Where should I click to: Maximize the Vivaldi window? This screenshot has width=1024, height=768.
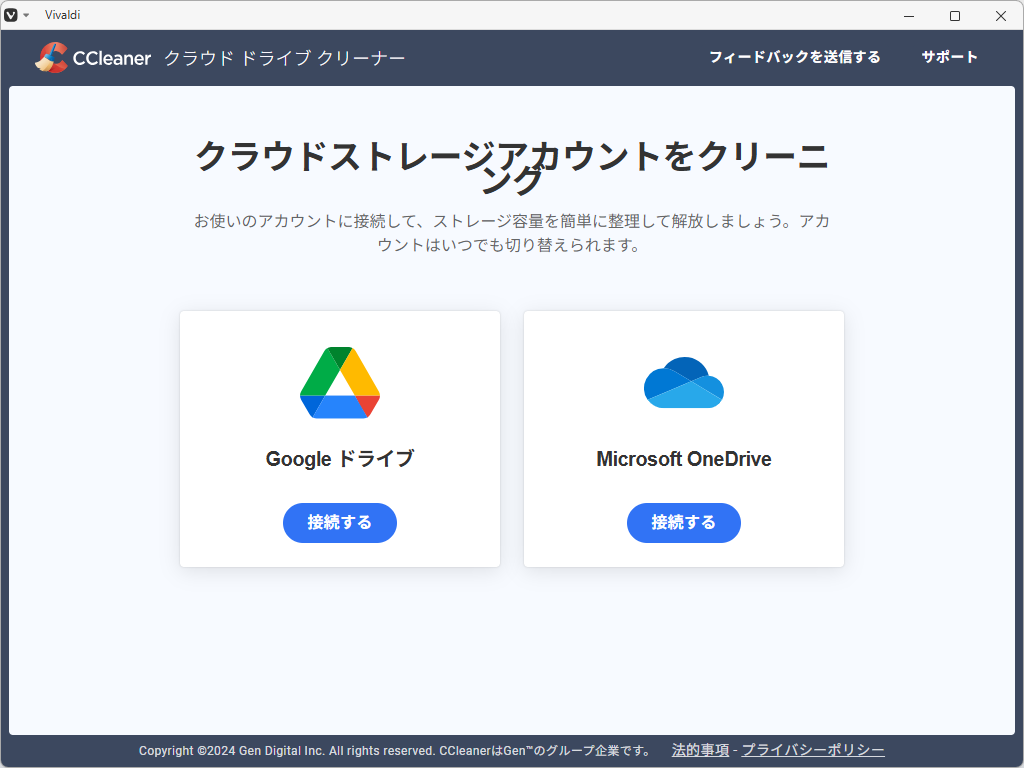[955, 16]
